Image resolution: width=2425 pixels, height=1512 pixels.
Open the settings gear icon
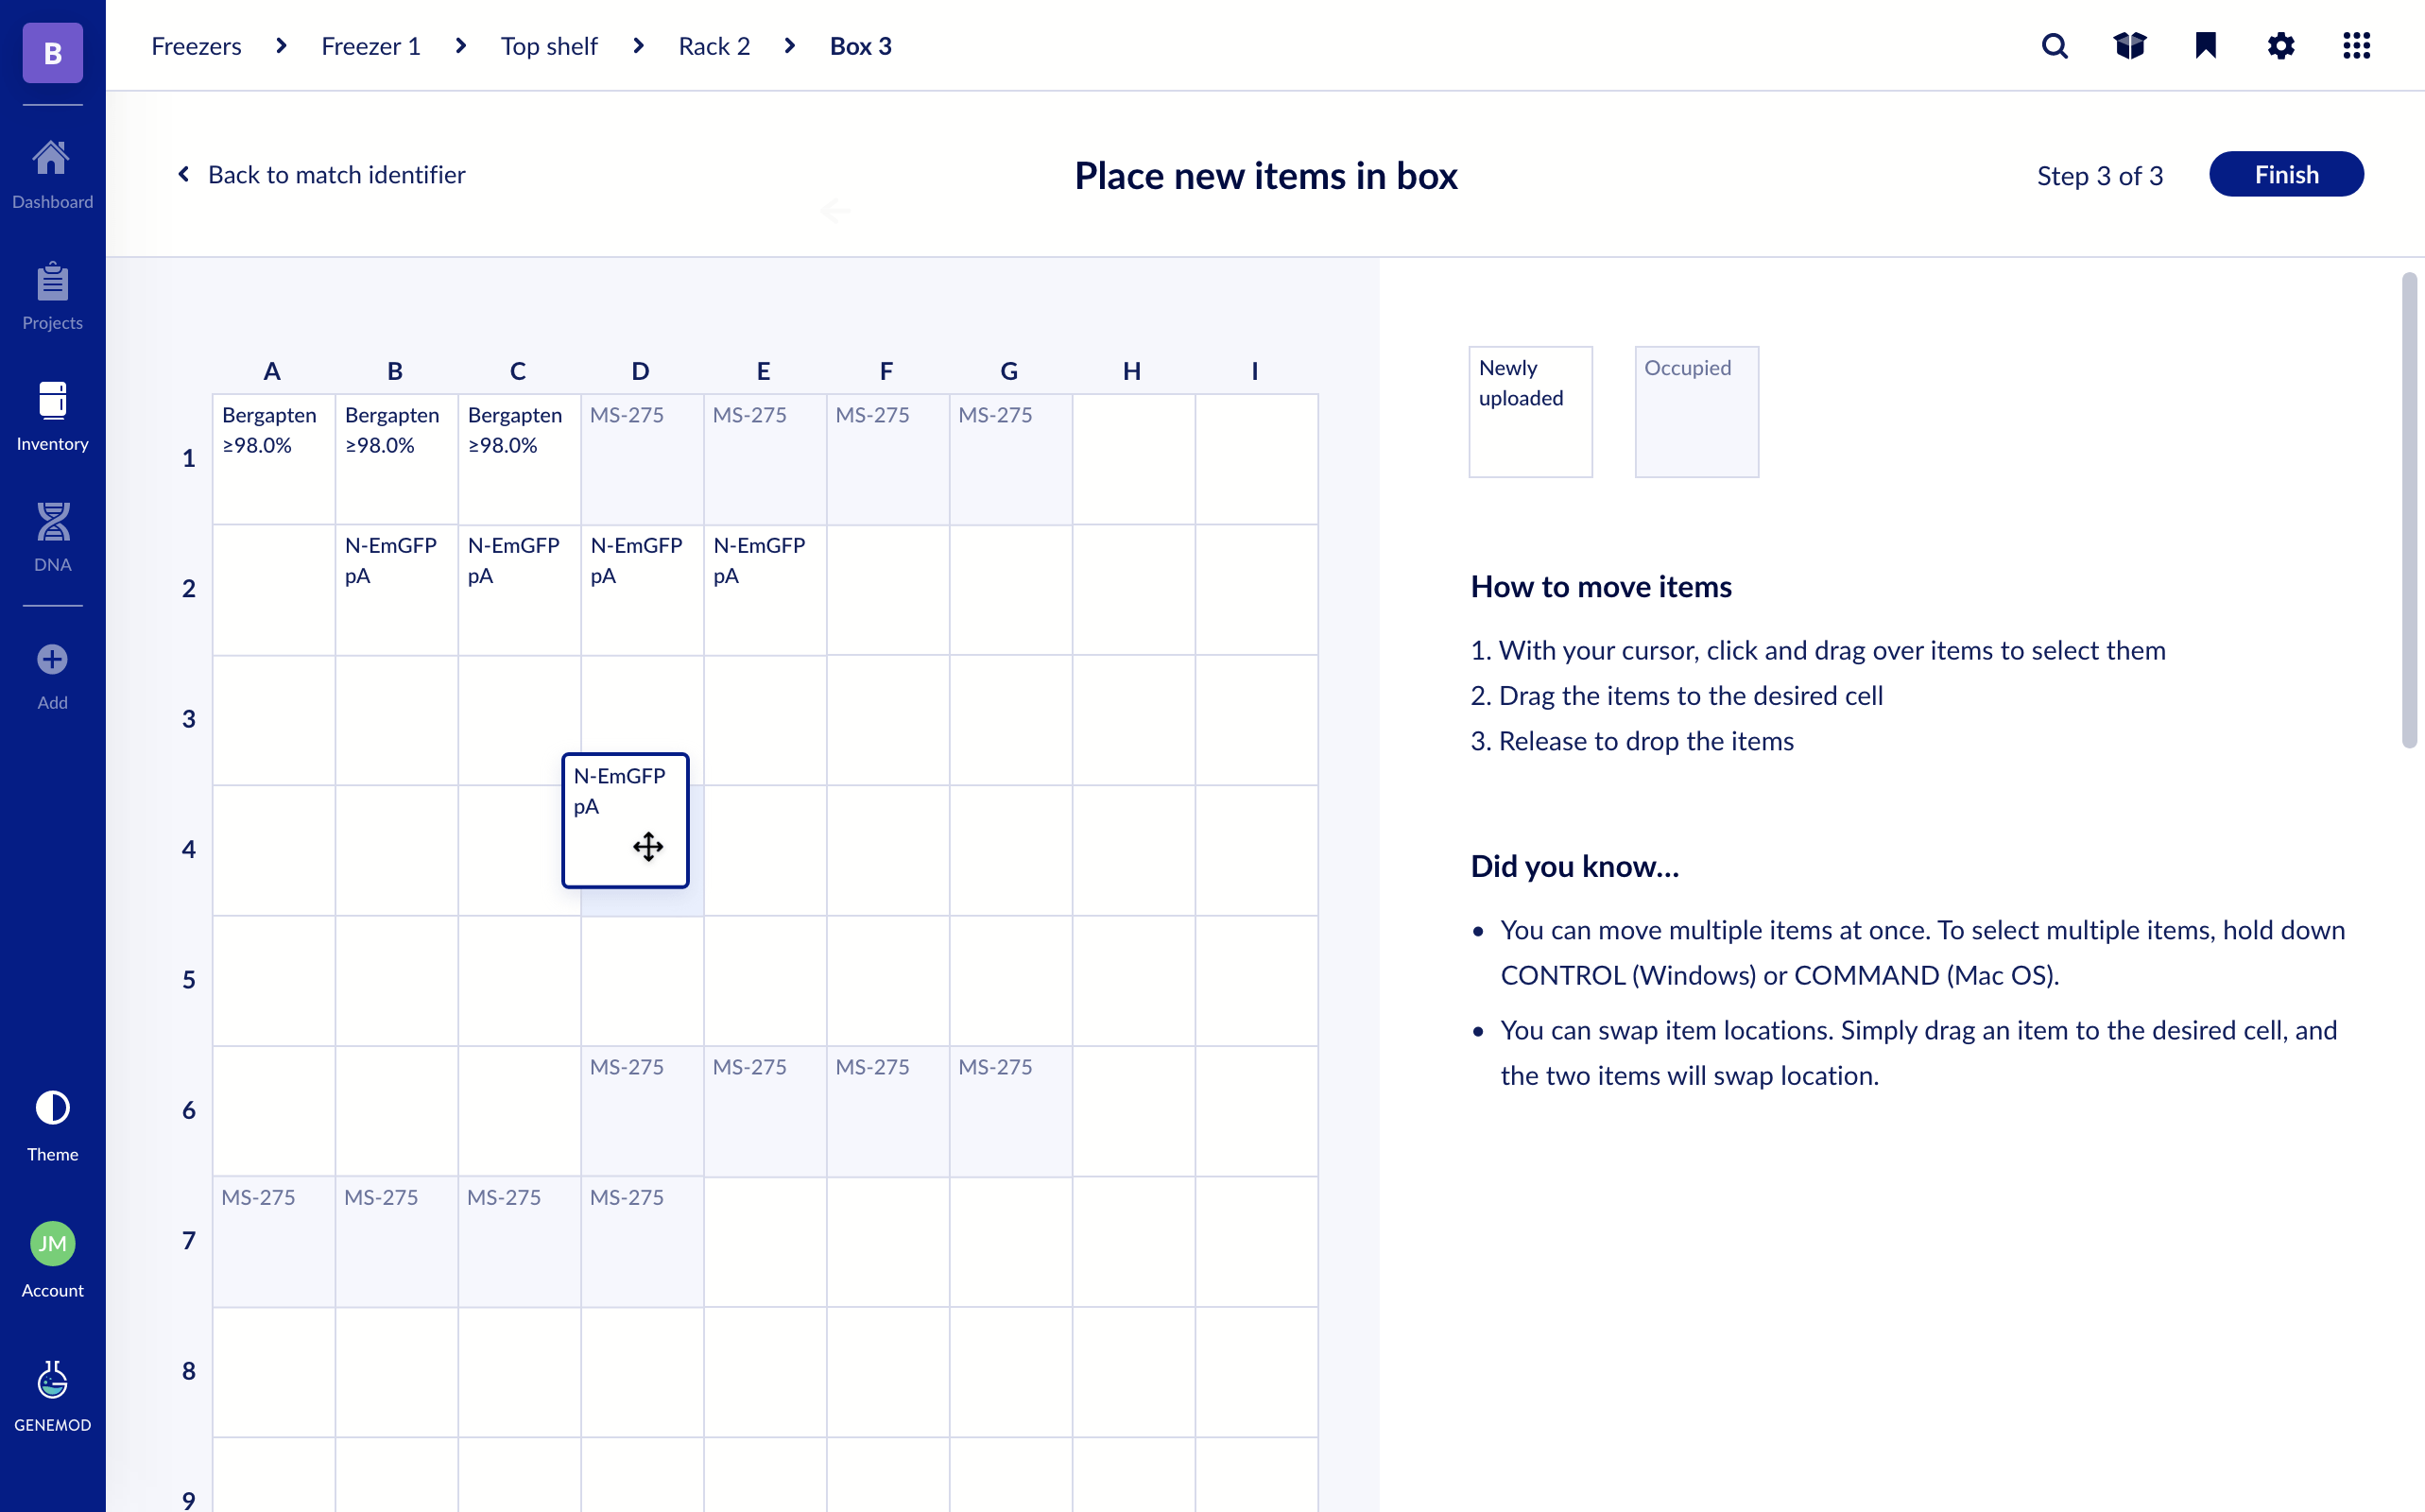2281,46
